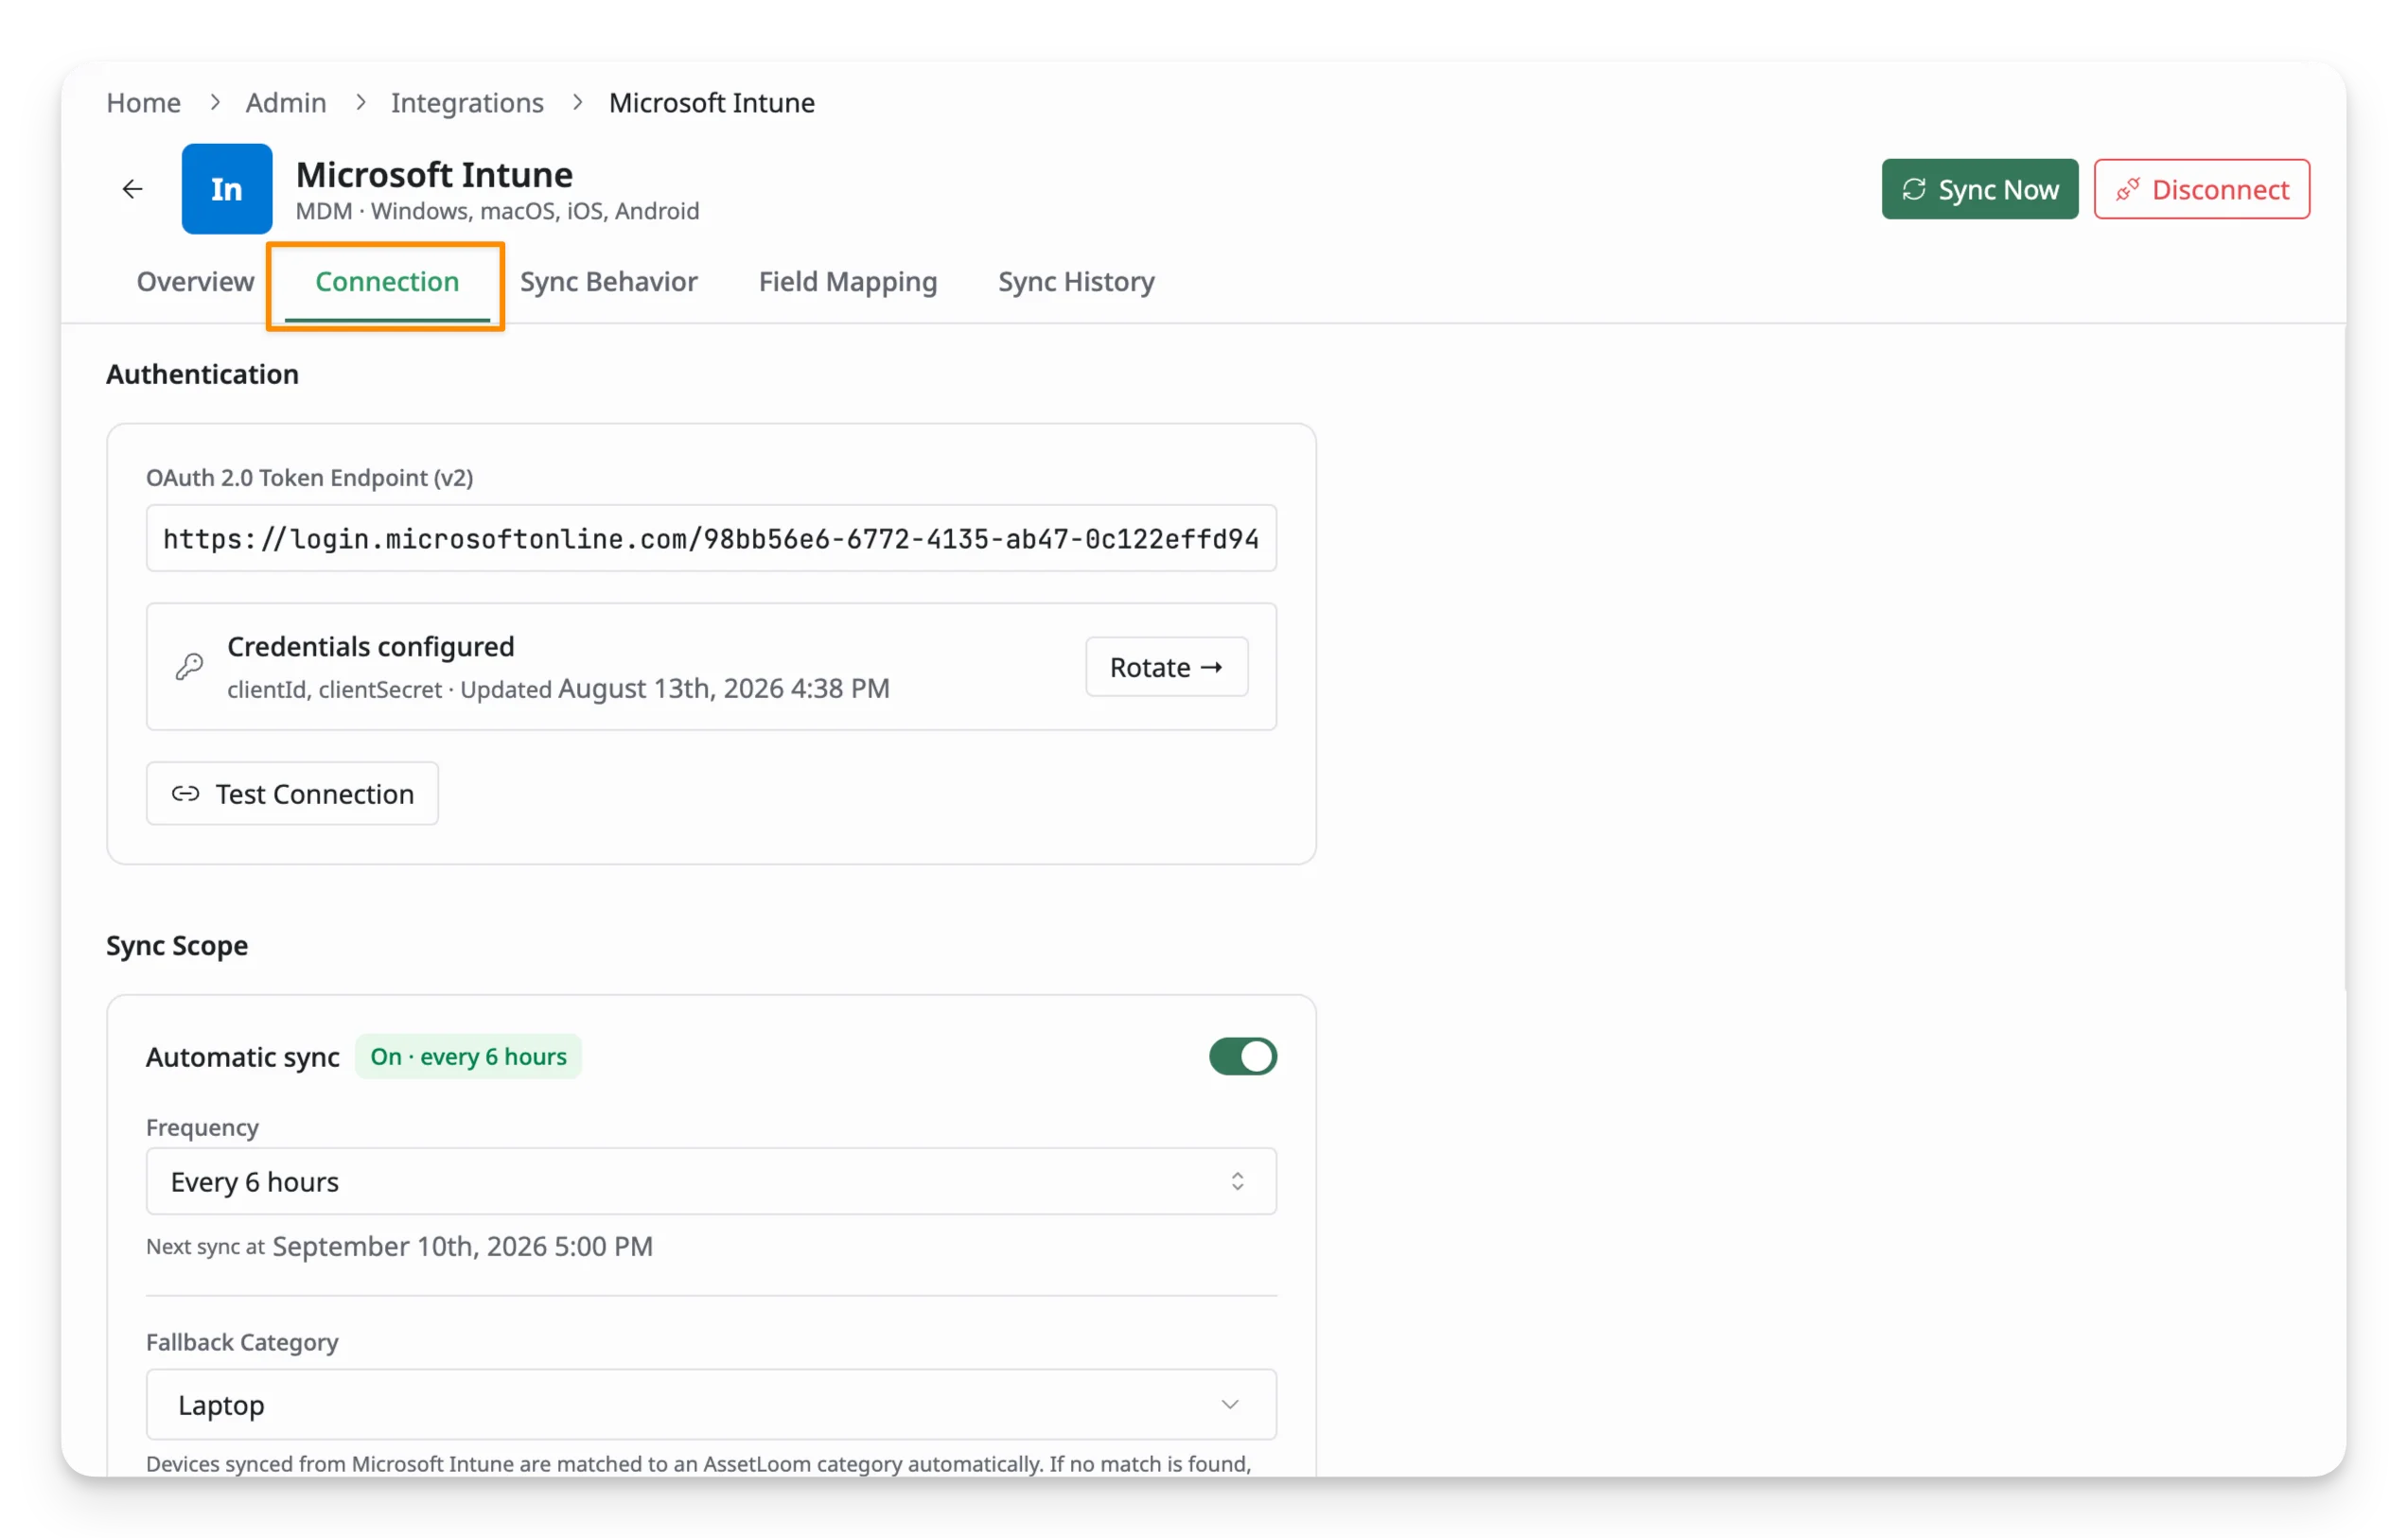Open the Sync Behavior tab
The height and width of the screenshot is (1538, 2408).
coord(608,282)
